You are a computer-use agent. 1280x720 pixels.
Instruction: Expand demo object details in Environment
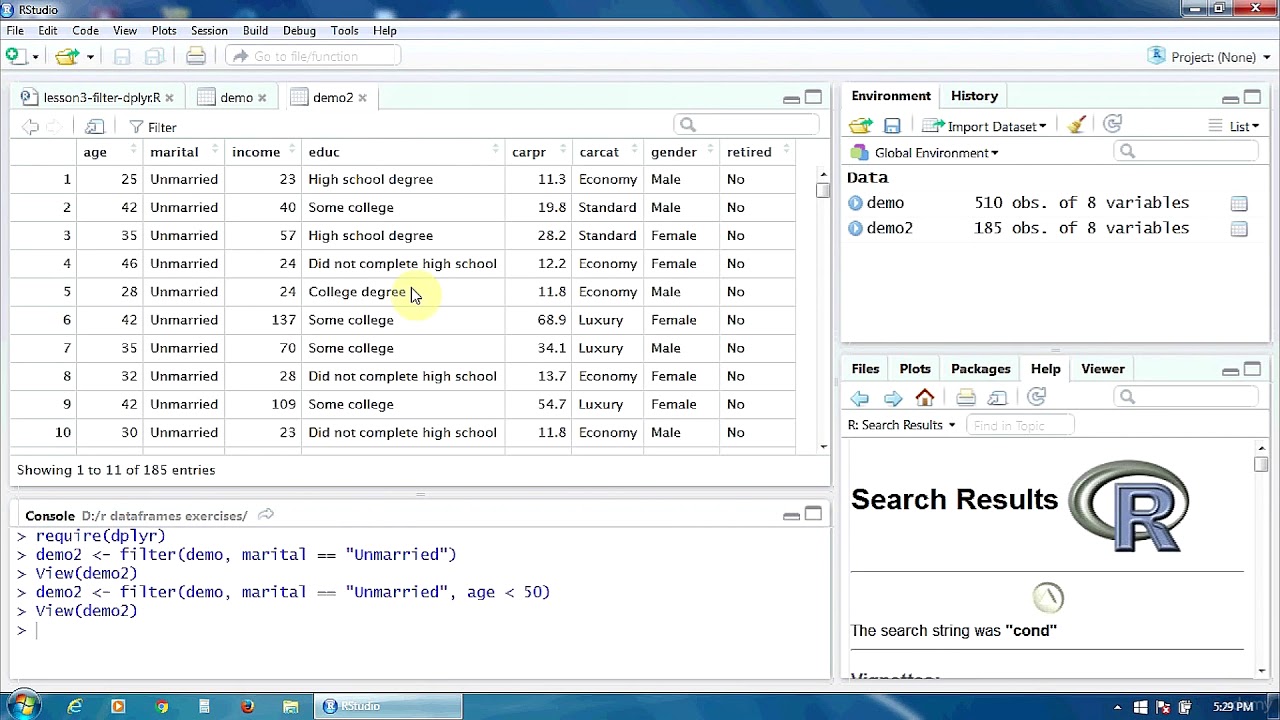(855, 203)
